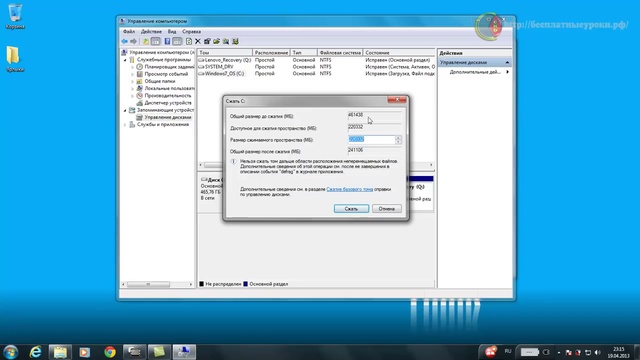Click the Open folder toolbar icon
The height and width of the screenshot is (360, 640).
(x=216, y=41)
